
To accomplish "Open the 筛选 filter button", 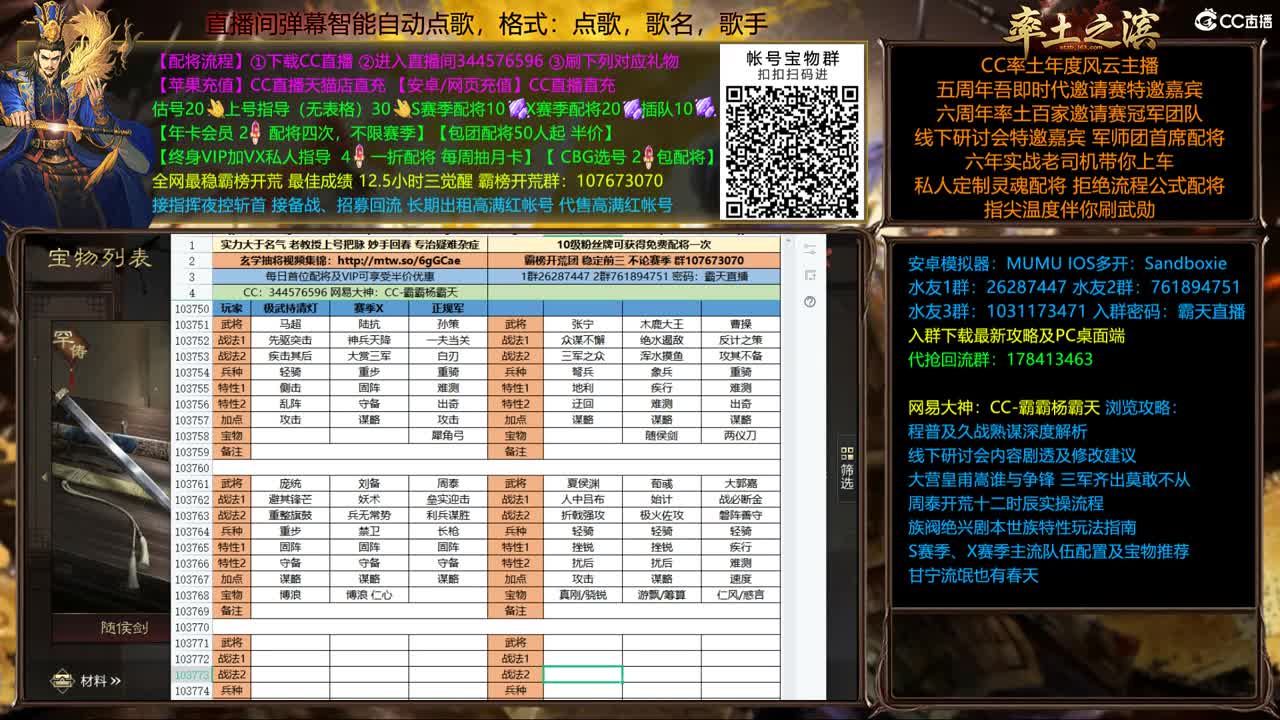I will click(x=847, y=467).
